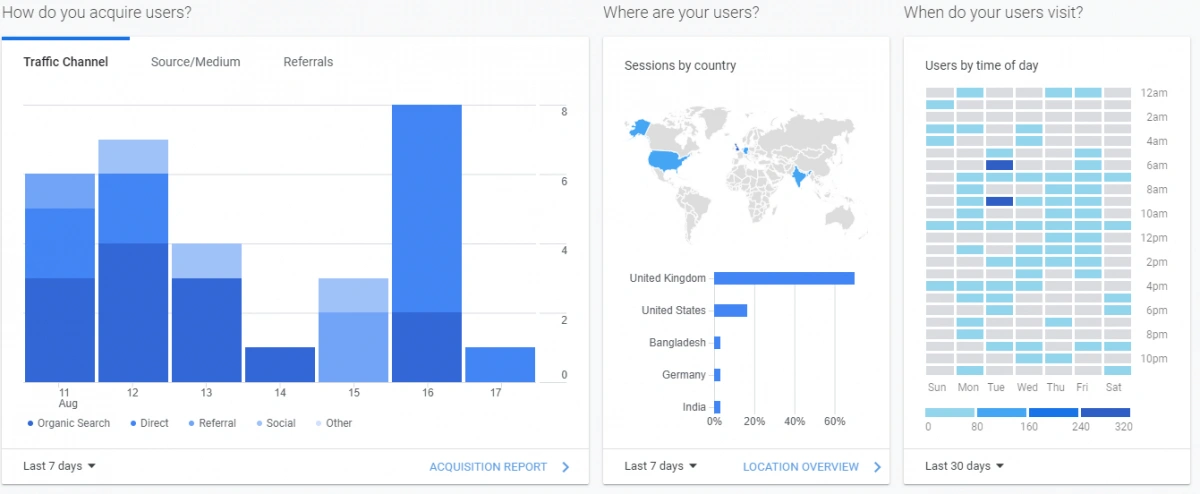Click the chevron arrow beside Acquisition Report
This screenshot has width=1200, height=494.
click(x=565, y=467)
